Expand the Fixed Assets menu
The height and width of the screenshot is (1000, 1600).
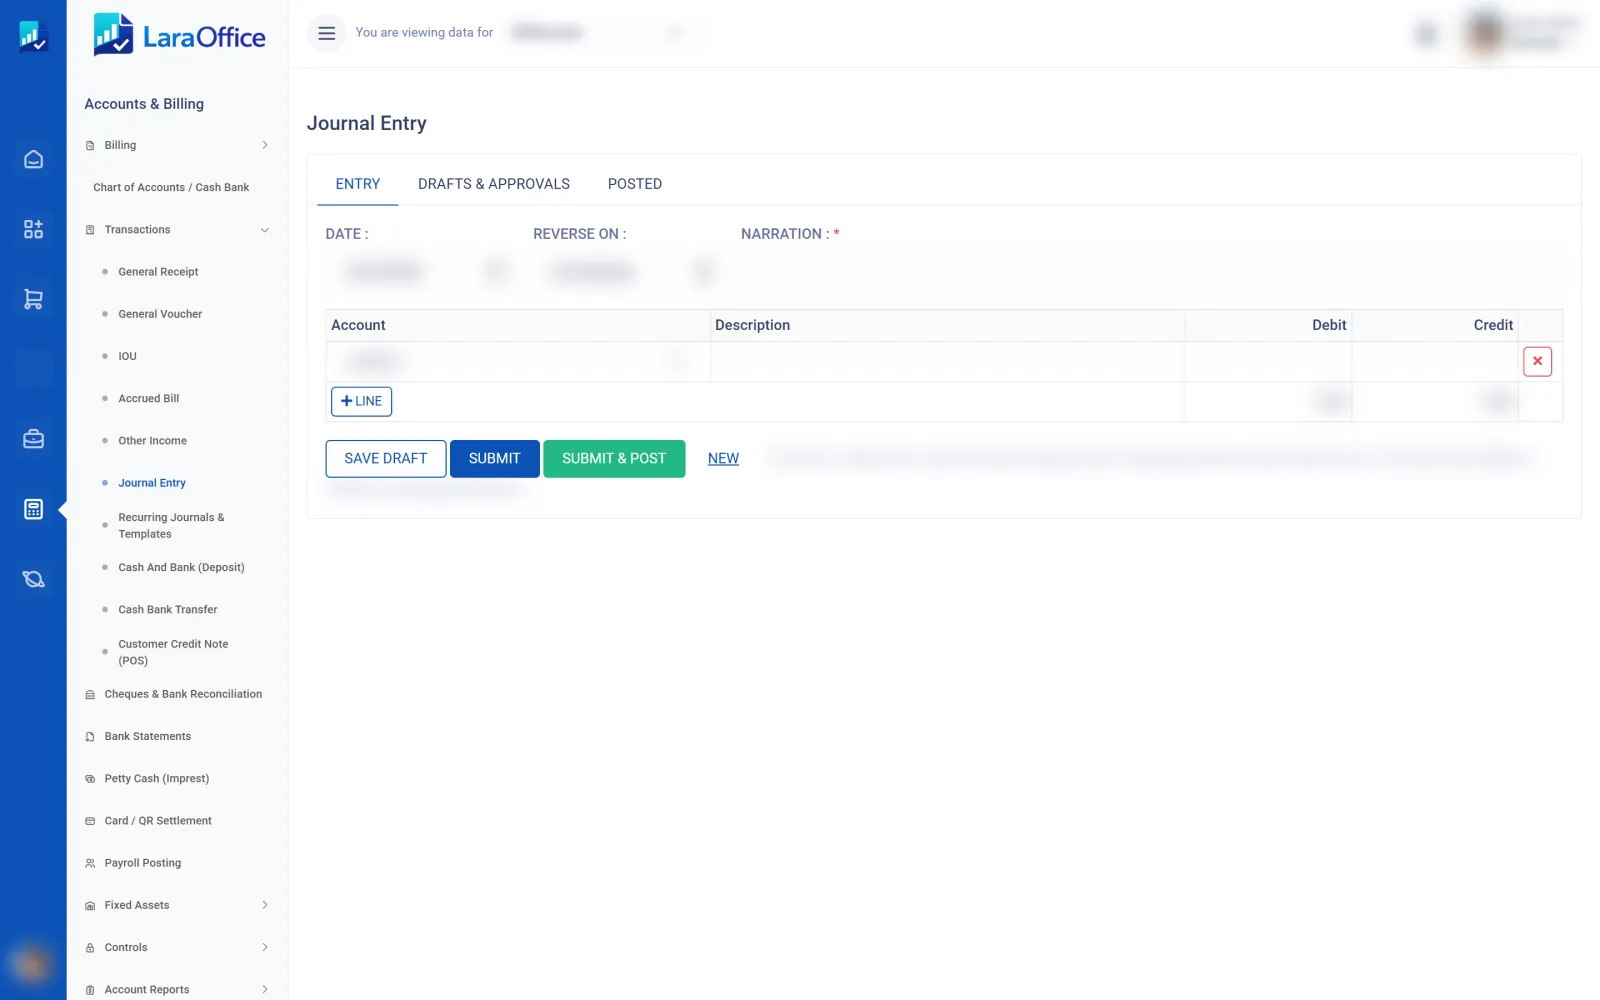tap(177, 905)
